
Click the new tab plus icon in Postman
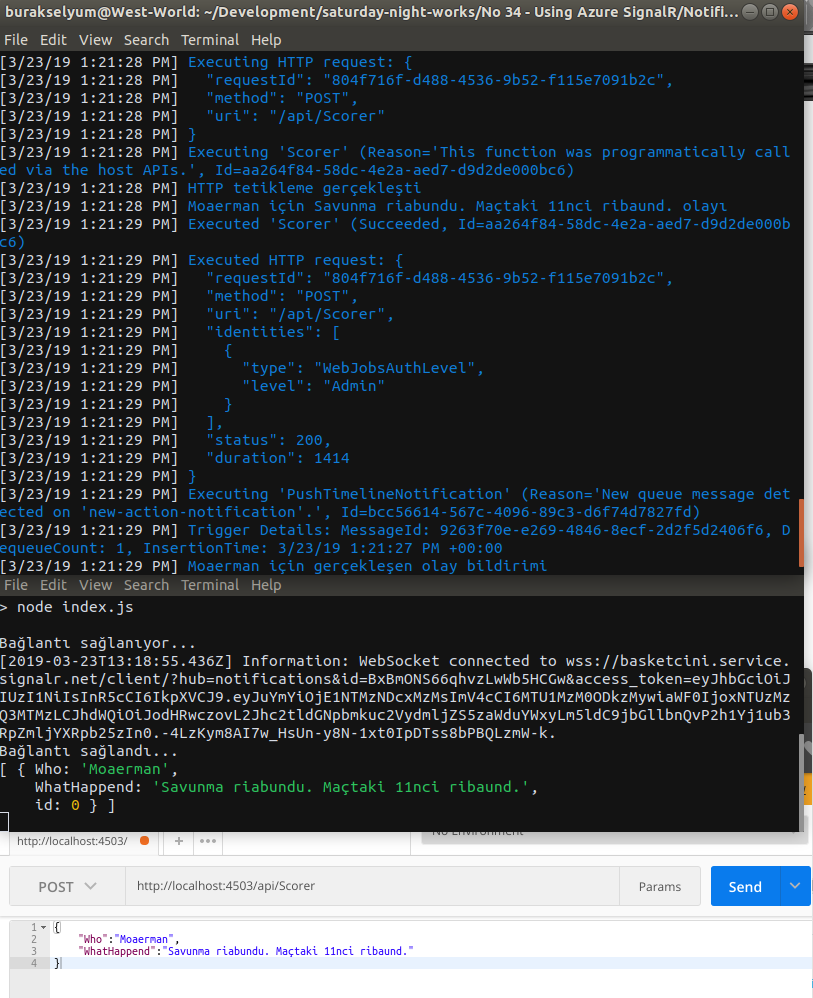180,841
